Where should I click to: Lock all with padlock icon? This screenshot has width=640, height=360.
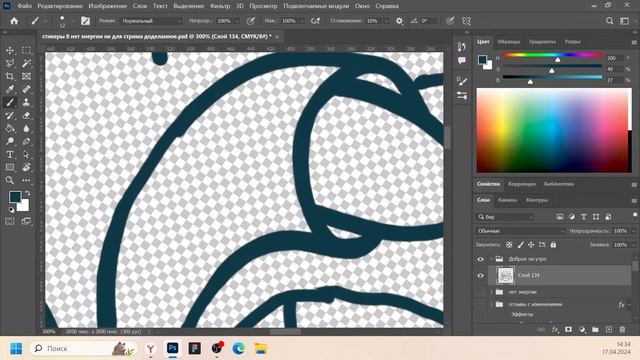click(x=553, y=245)
